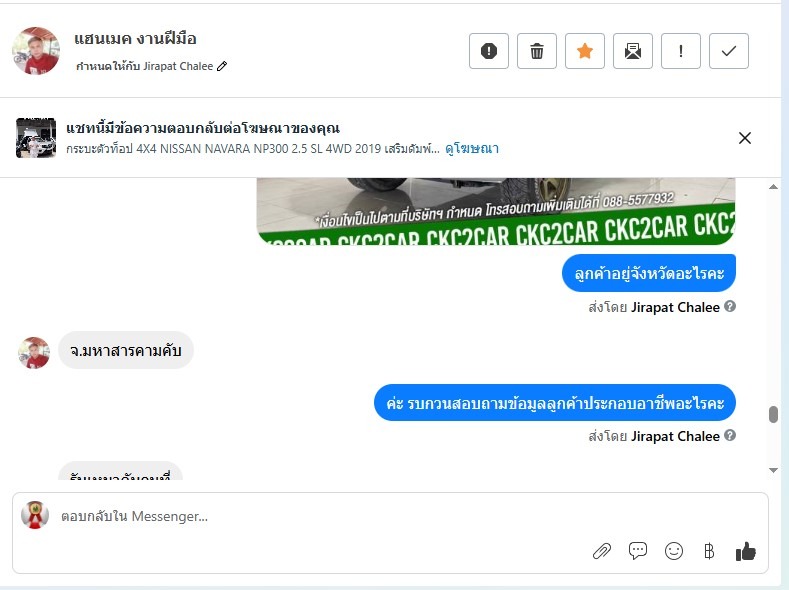Viewport: 789px width, 590px height.
Task: Open the emoji picker
Action: [674, 551]
